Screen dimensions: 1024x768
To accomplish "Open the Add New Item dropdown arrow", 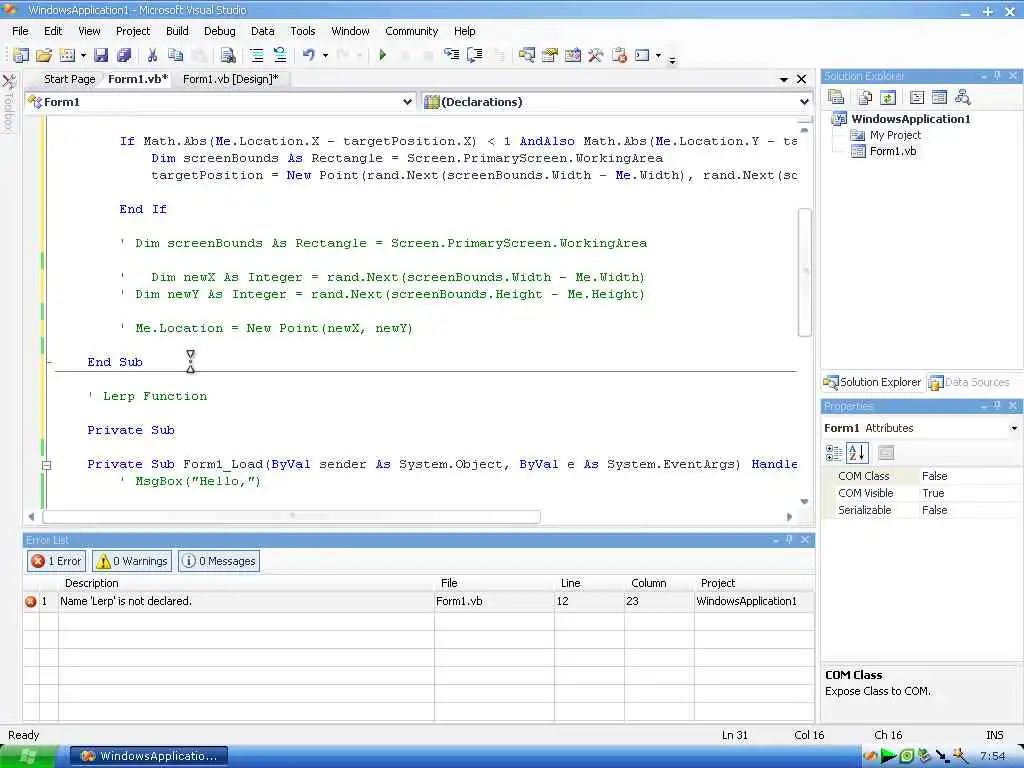I will (83, 56).
